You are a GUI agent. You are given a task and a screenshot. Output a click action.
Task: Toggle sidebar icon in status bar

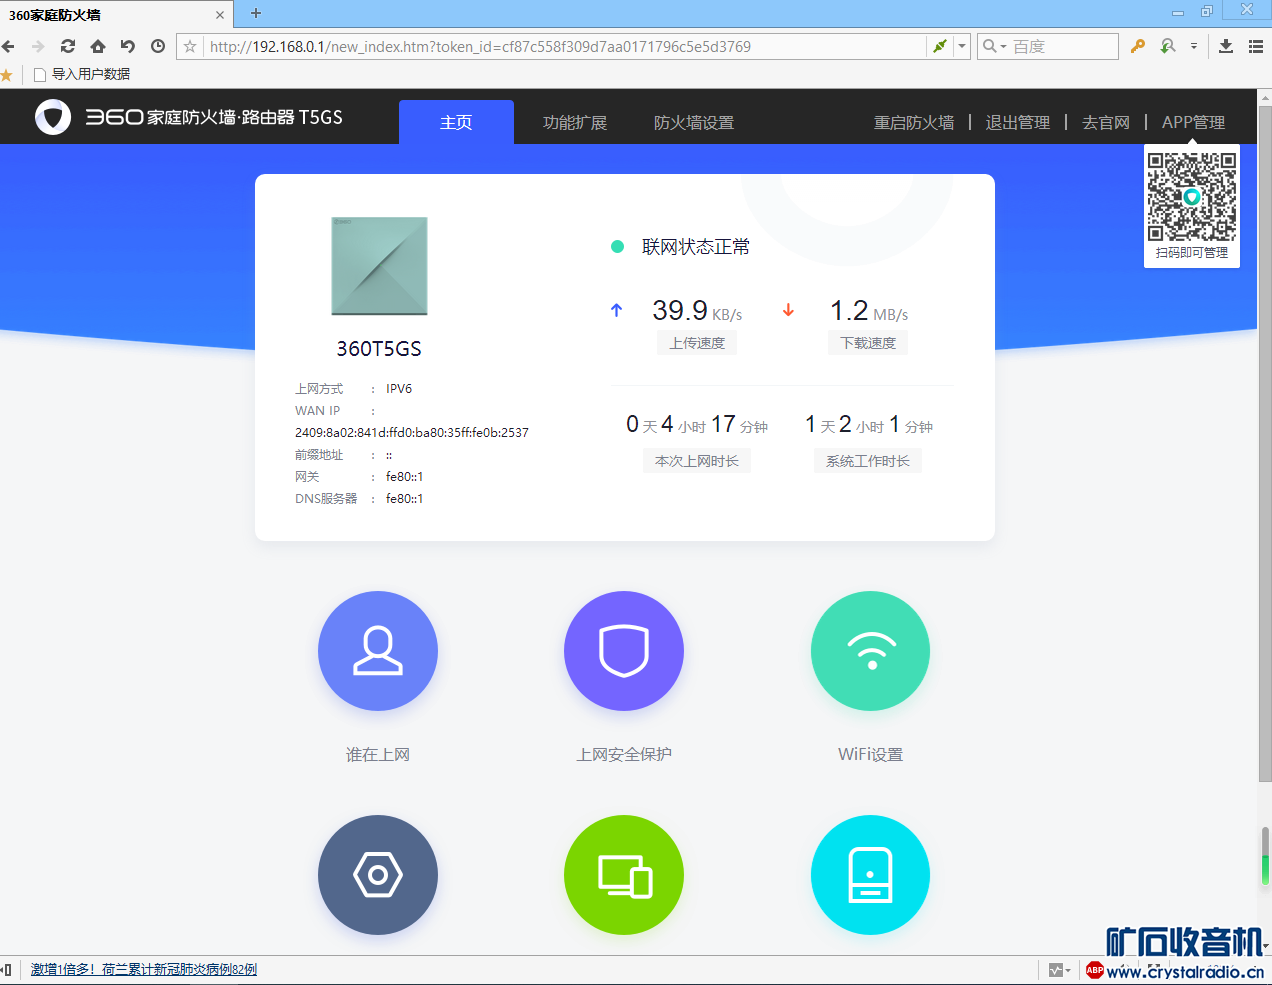[6, 970]
